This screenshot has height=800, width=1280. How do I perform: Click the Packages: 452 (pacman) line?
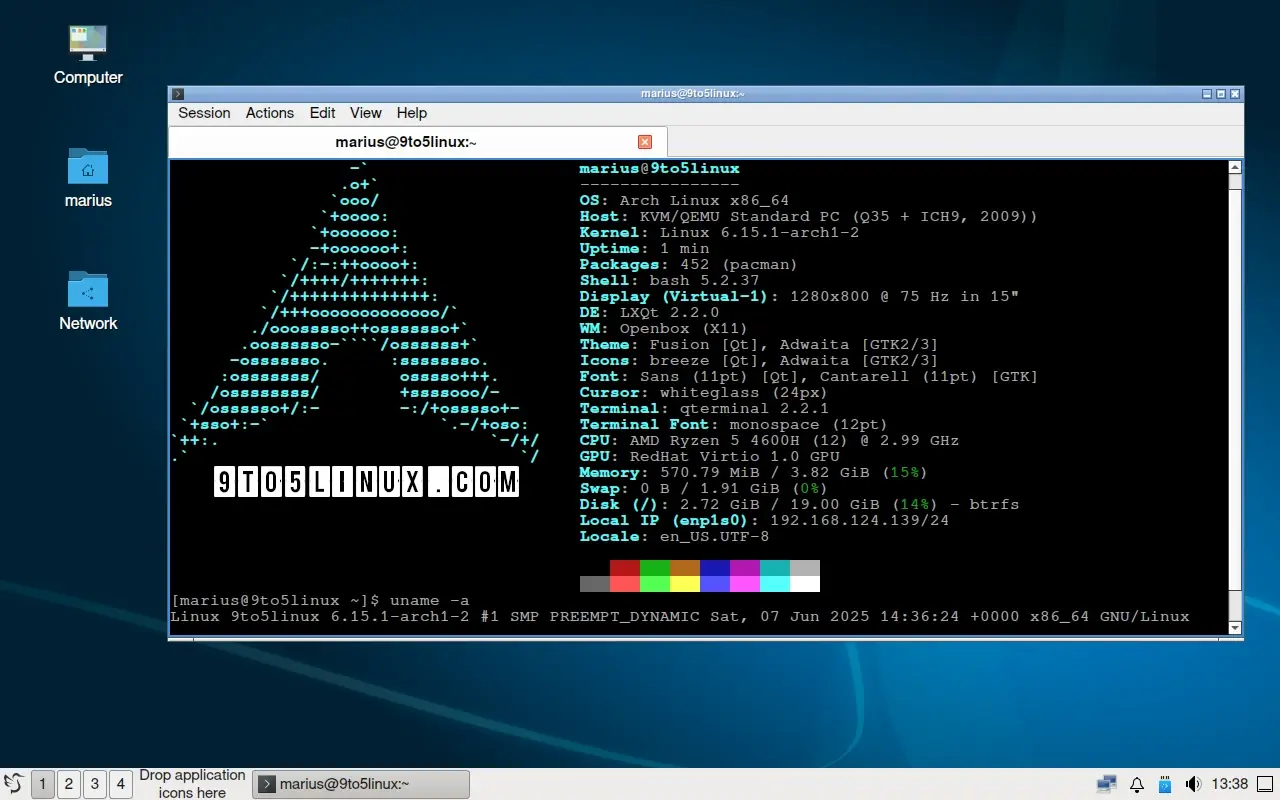[689, 265]
